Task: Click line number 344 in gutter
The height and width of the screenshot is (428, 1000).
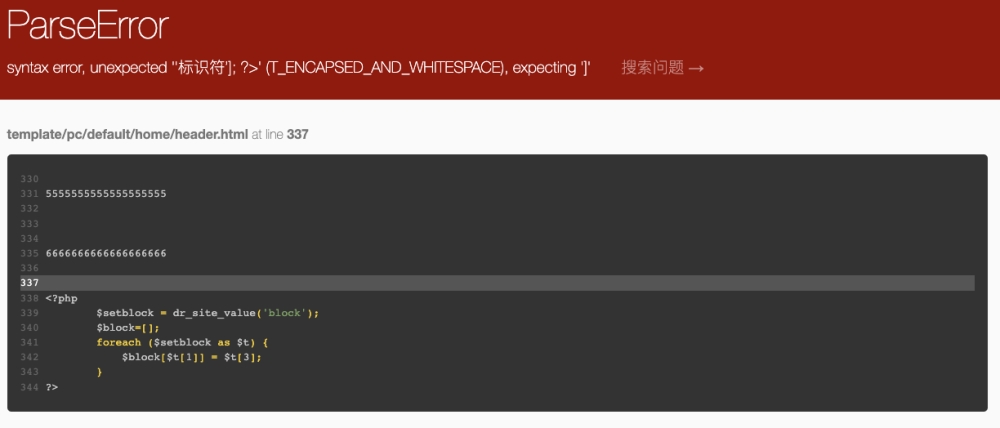Action: (29, 387)
